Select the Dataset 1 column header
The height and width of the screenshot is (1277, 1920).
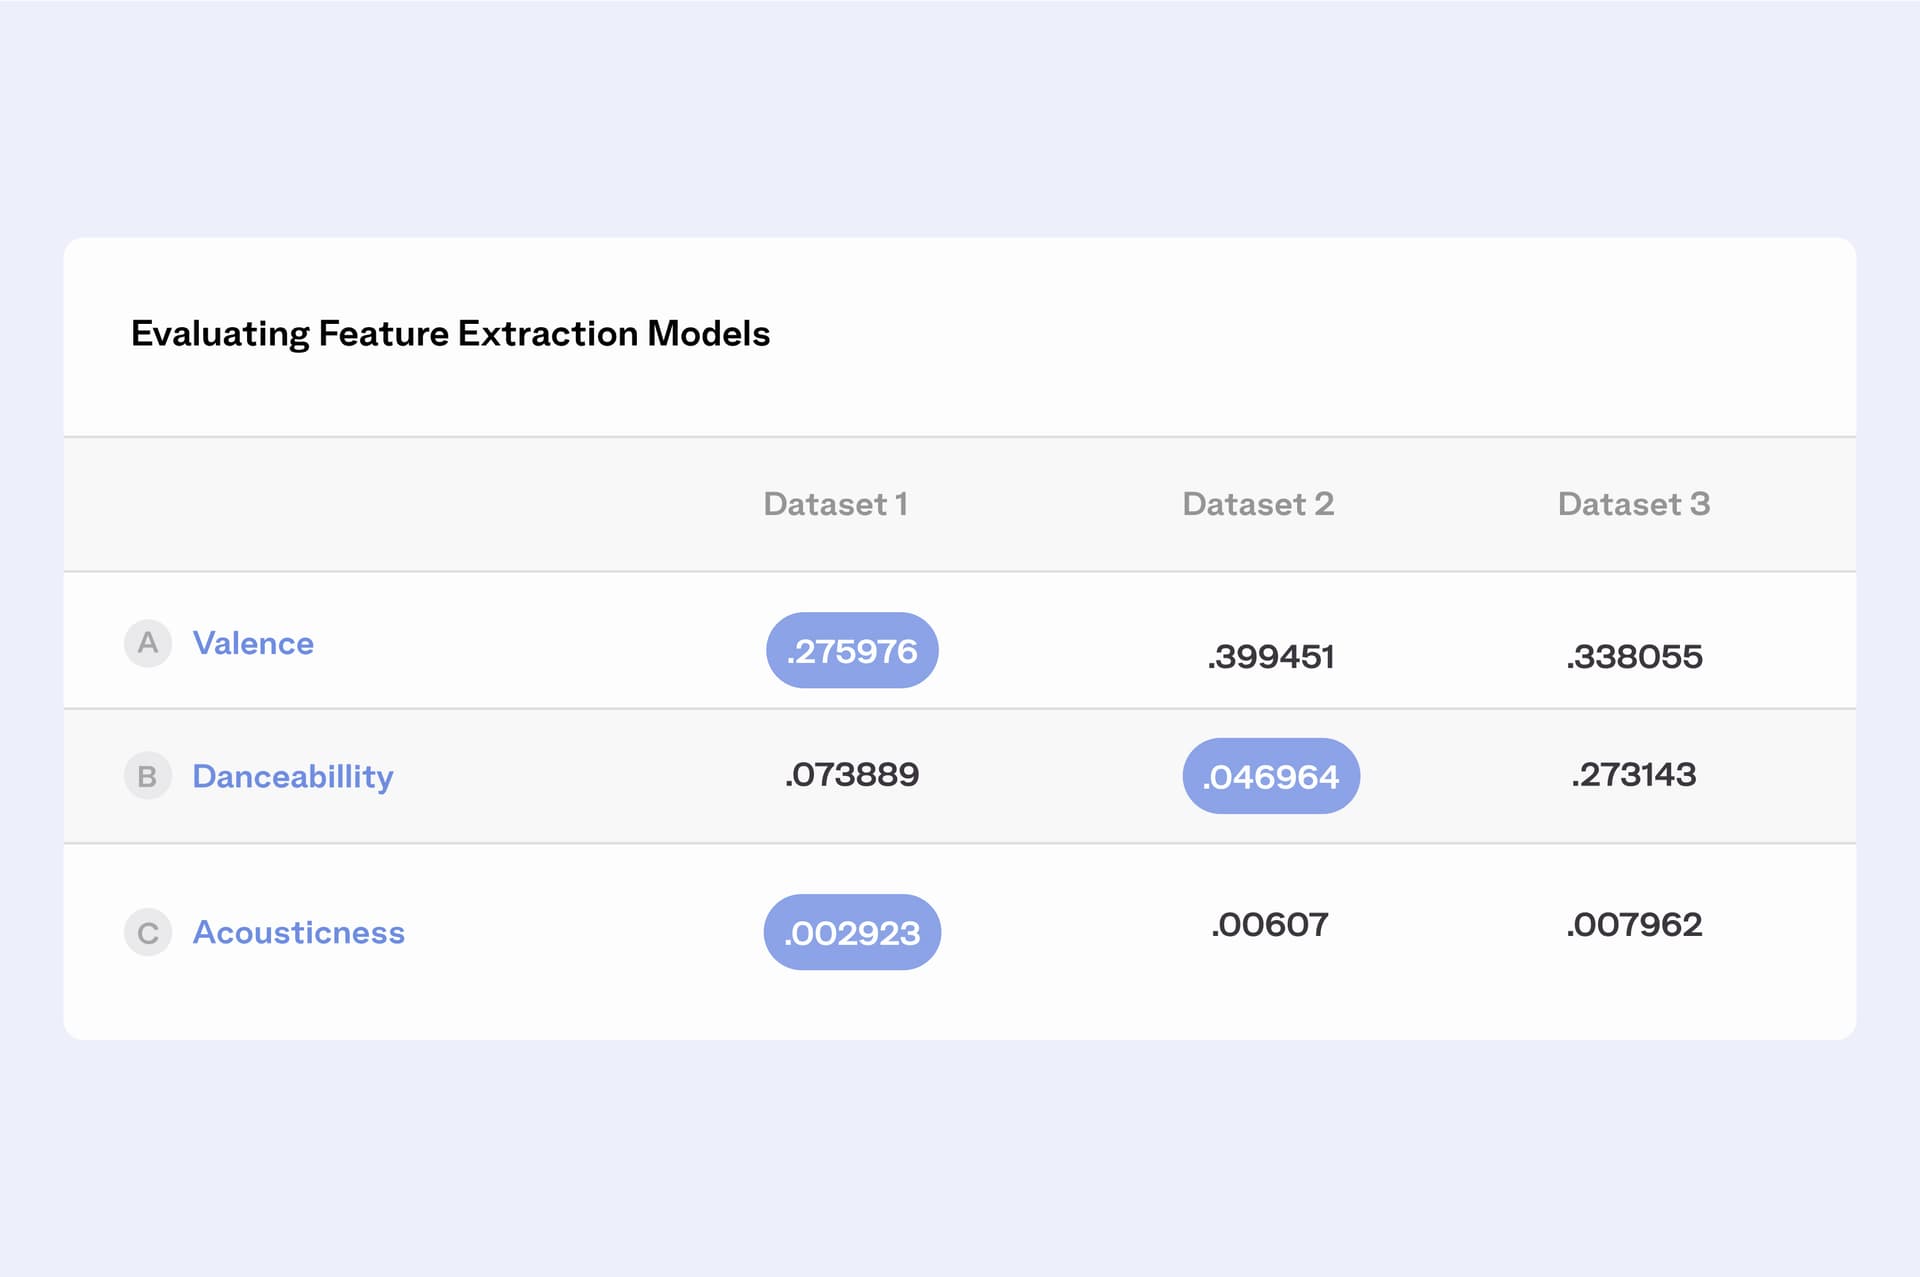point(836,504)
